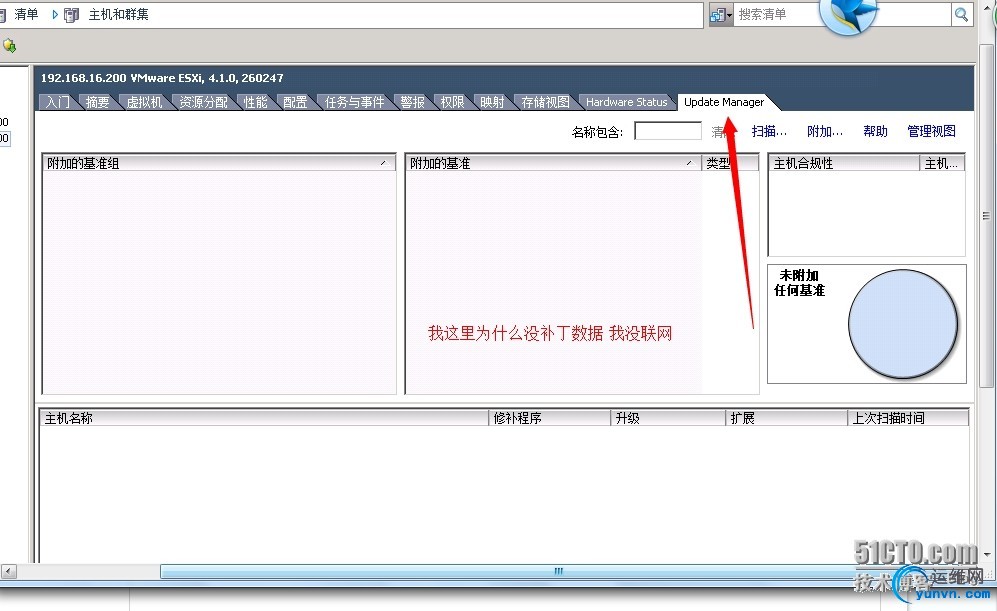Click the 类型 column header

[730, 163]
